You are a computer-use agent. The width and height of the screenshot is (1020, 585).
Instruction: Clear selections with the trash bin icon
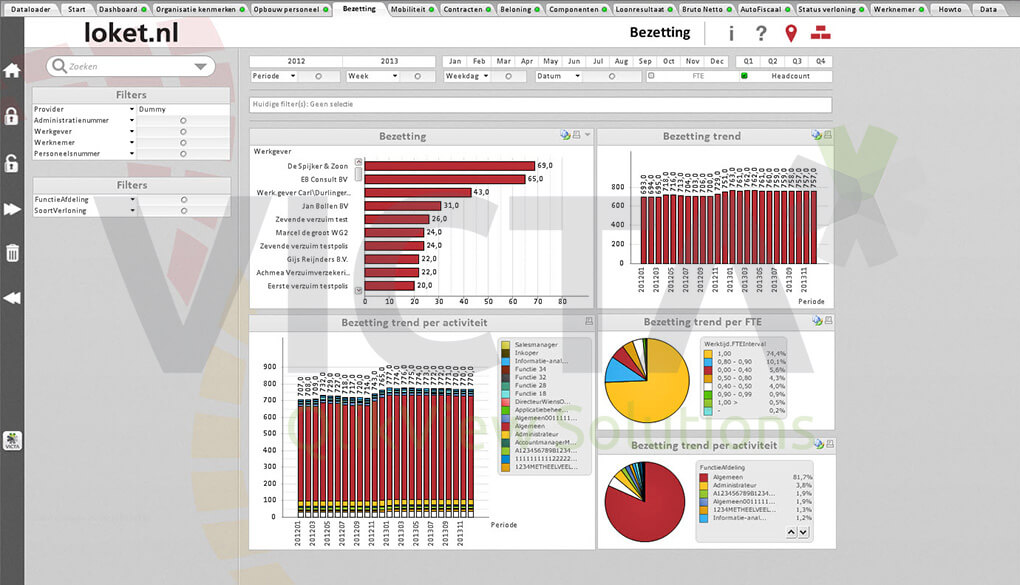pos(12,252)
